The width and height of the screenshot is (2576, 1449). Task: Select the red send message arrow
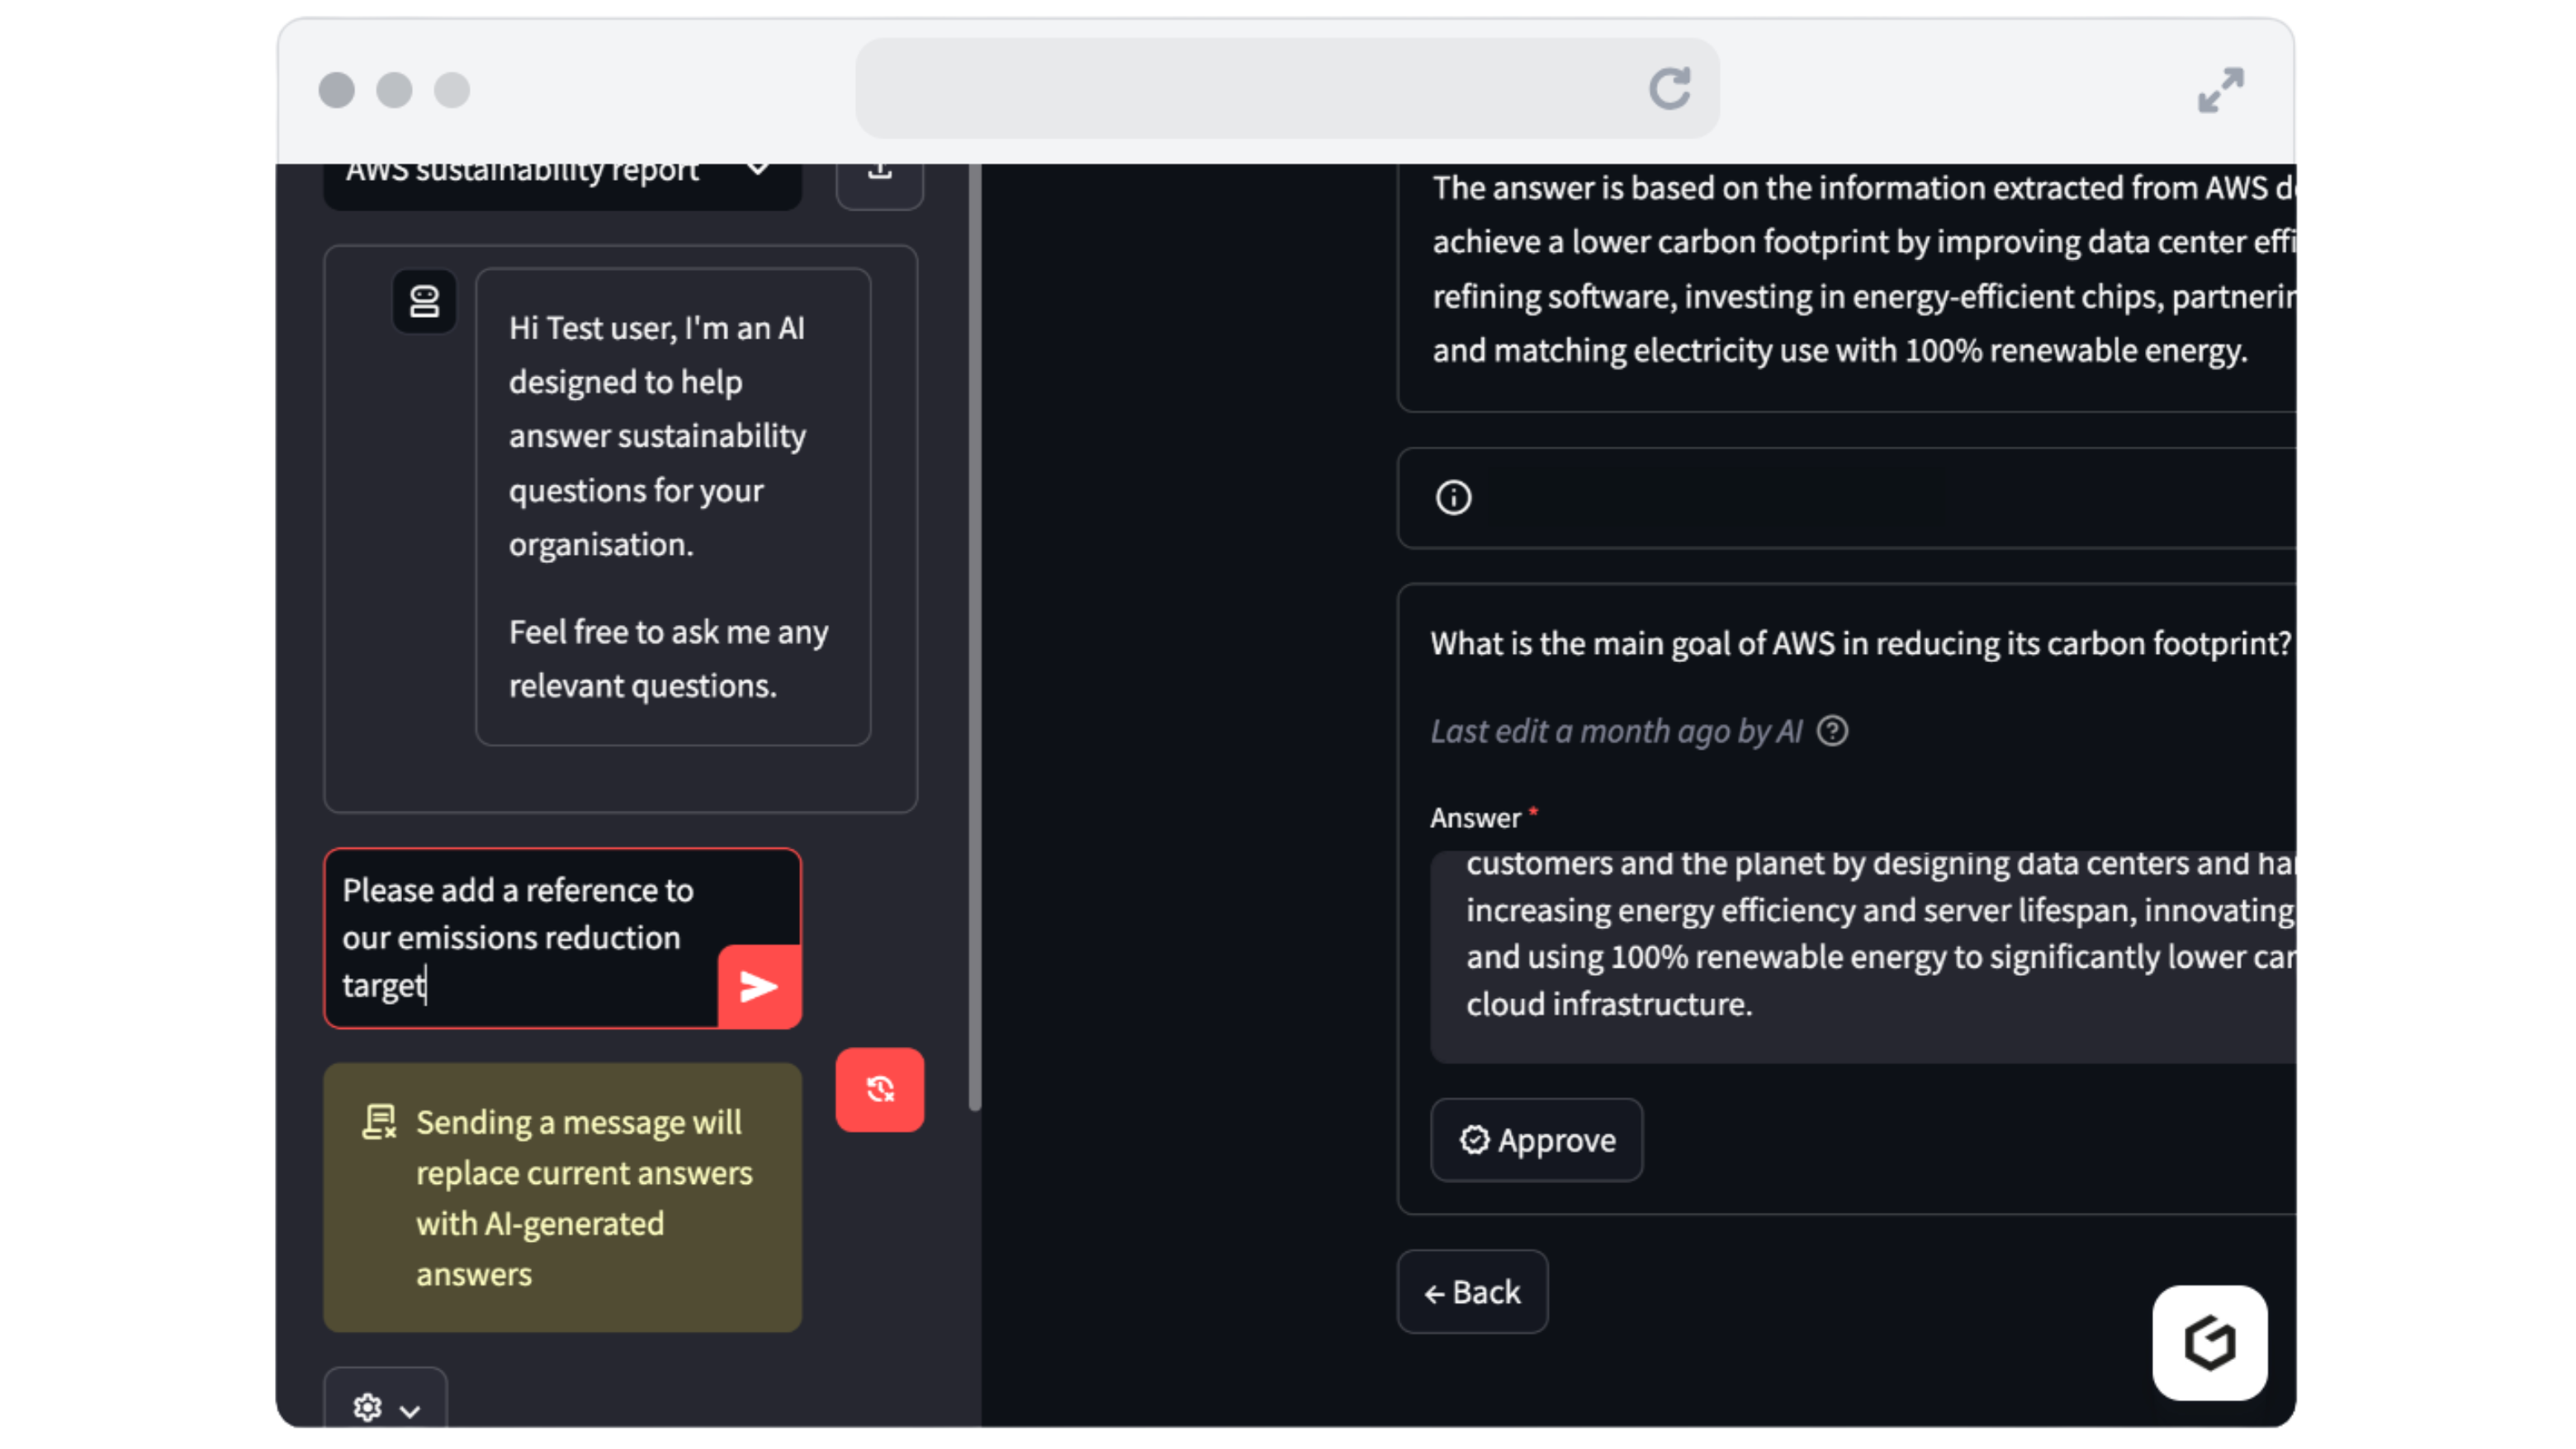click(x=758, y=986)
